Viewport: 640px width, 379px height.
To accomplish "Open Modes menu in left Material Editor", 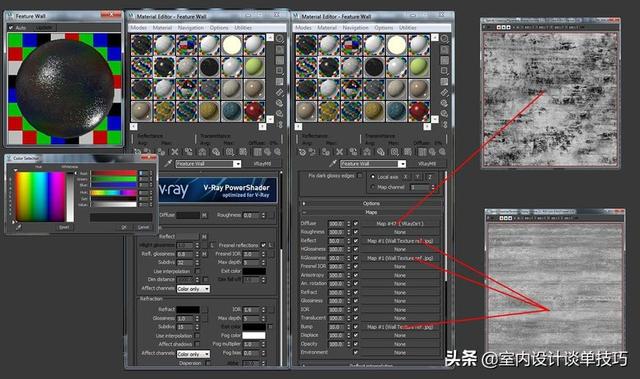I will (x=138, y=28).
